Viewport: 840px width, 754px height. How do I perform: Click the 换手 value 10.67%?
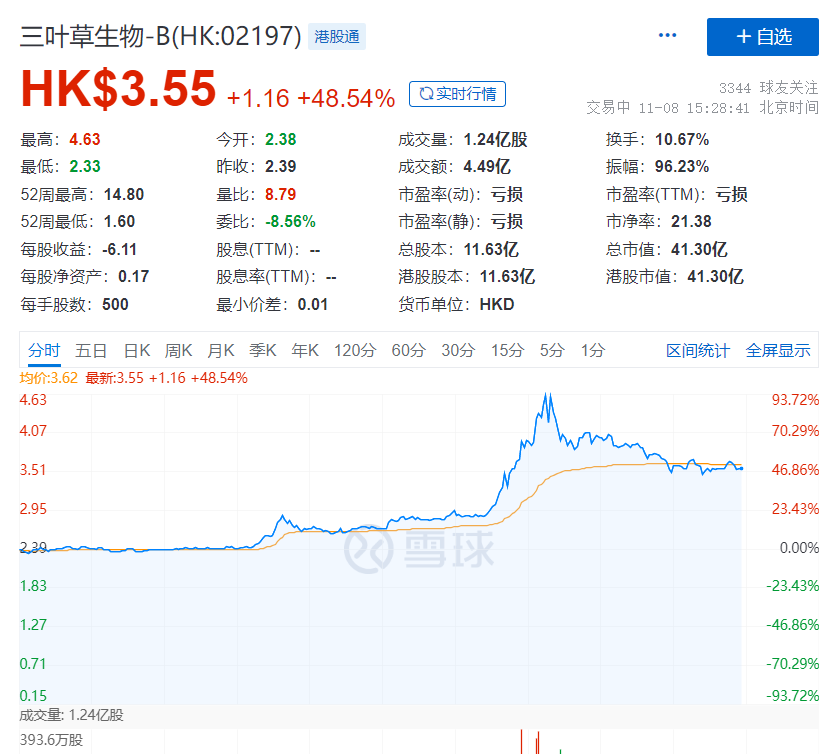(682, 140)
